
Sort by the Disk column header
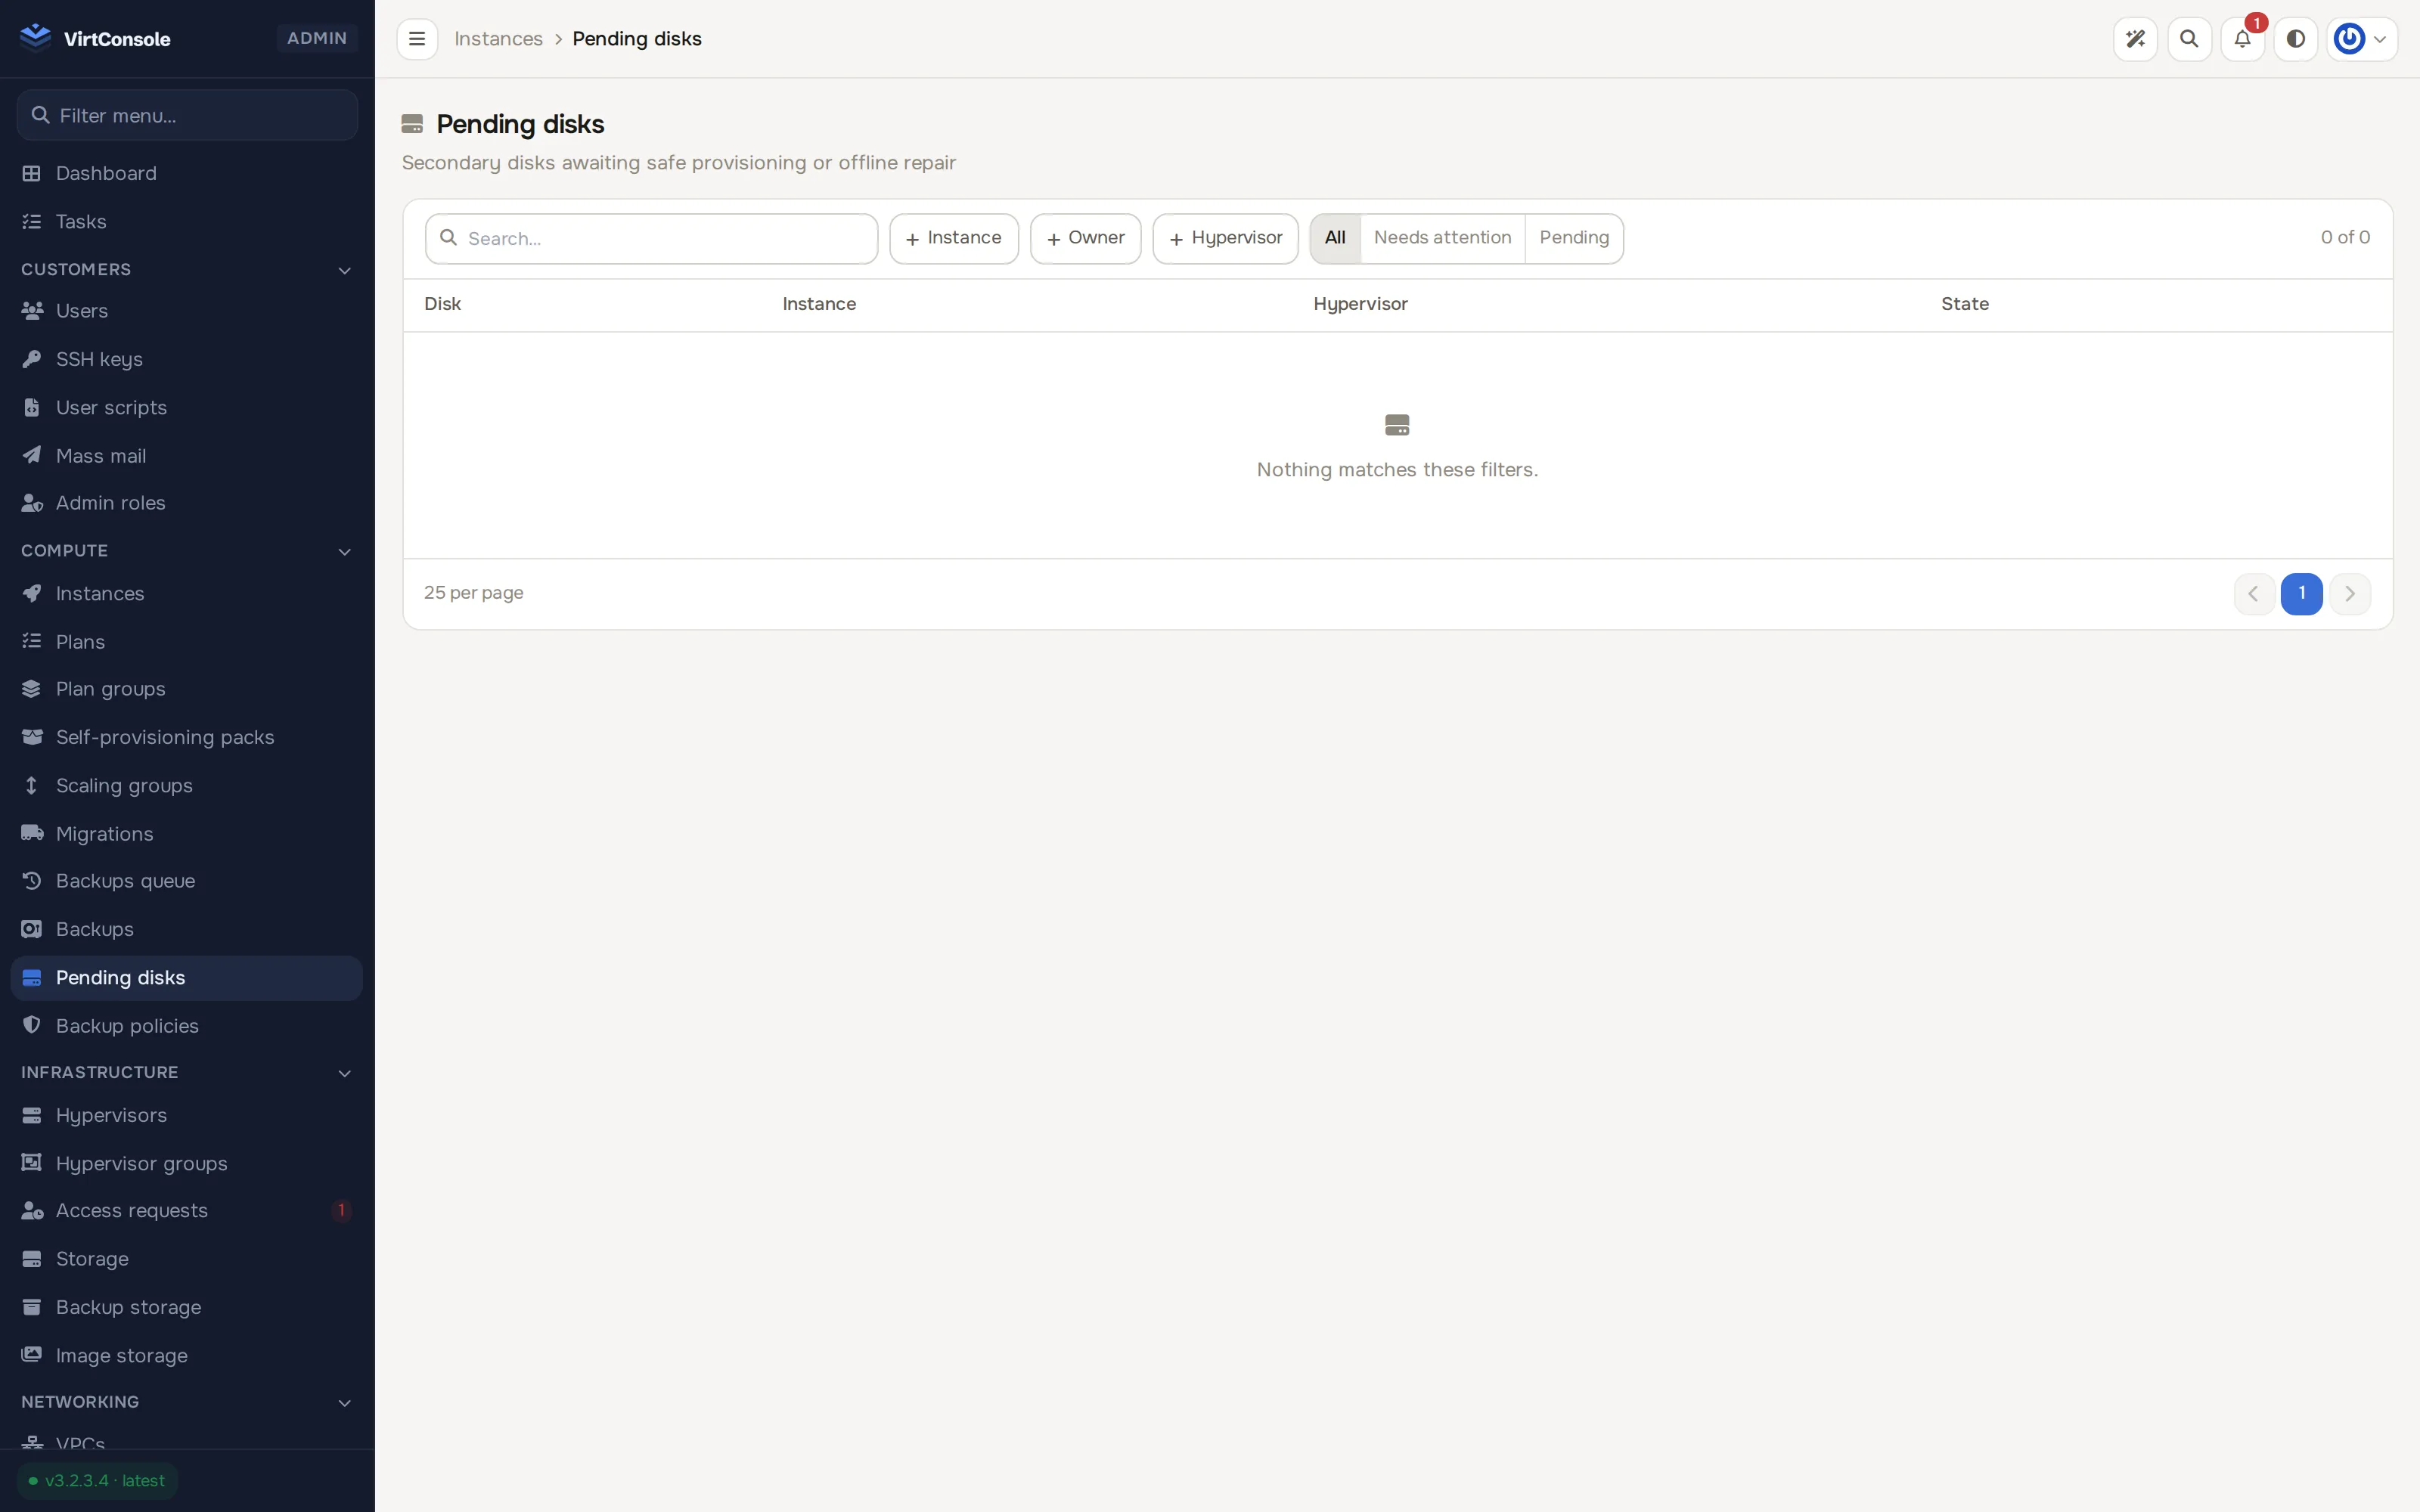(x=442, y=304)
